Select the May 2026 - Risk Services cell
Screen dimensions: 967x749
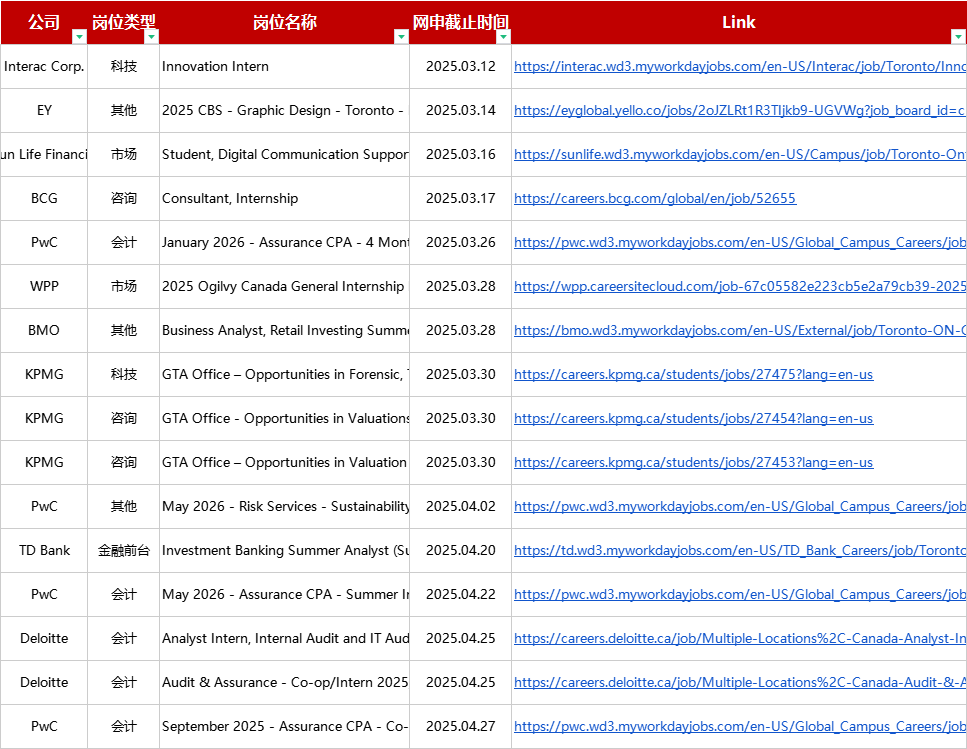pyautogui.click(x=284, y=506)
